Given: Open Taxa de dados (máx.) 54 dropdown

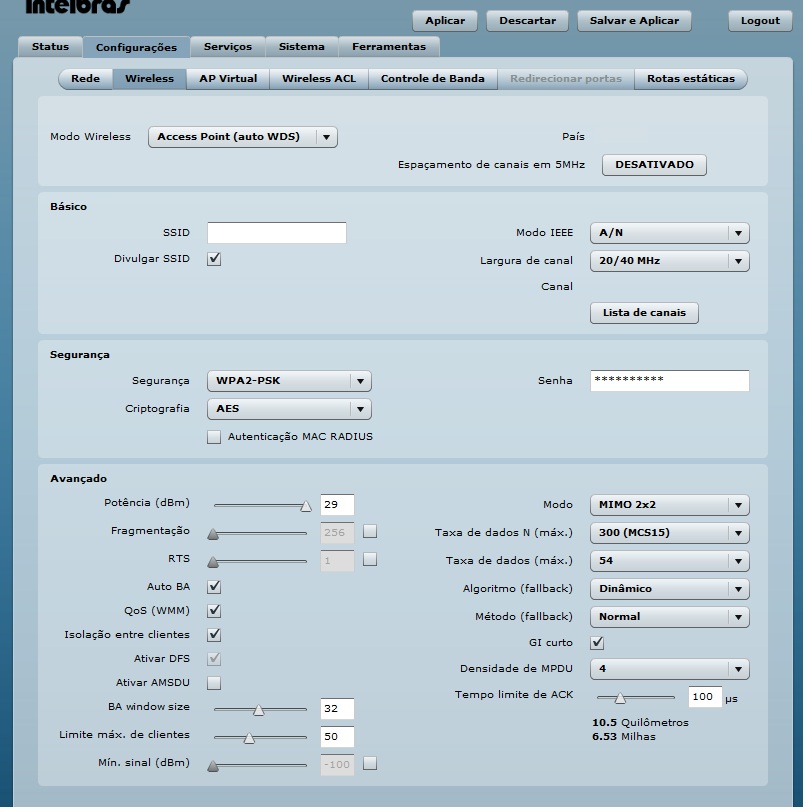Looking at the screenshot, I should pyautogui.click(x=669, y=561).
